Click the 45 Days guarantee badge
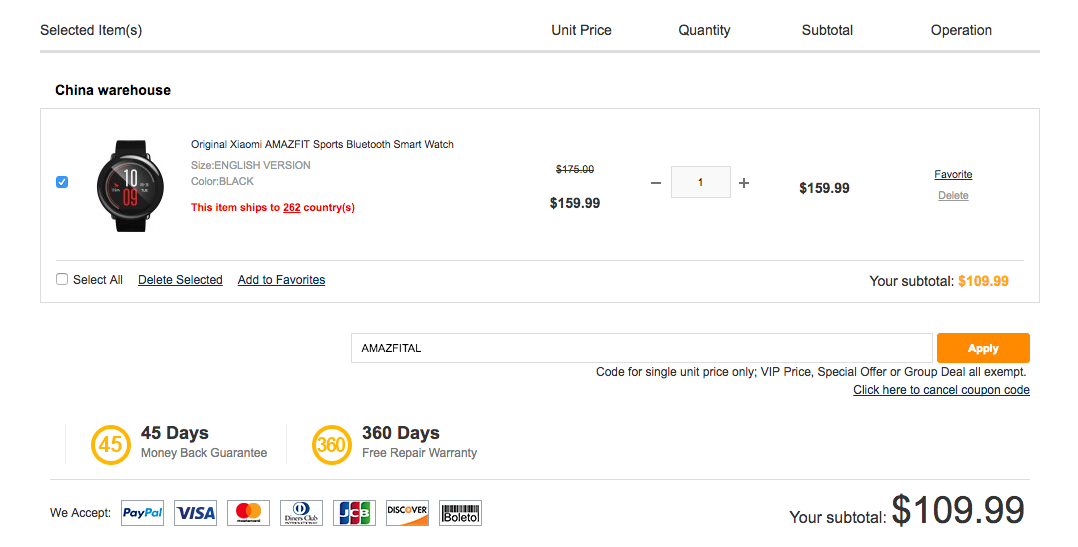The height and width of the screenshot is (547, 1078). (110, 445)
